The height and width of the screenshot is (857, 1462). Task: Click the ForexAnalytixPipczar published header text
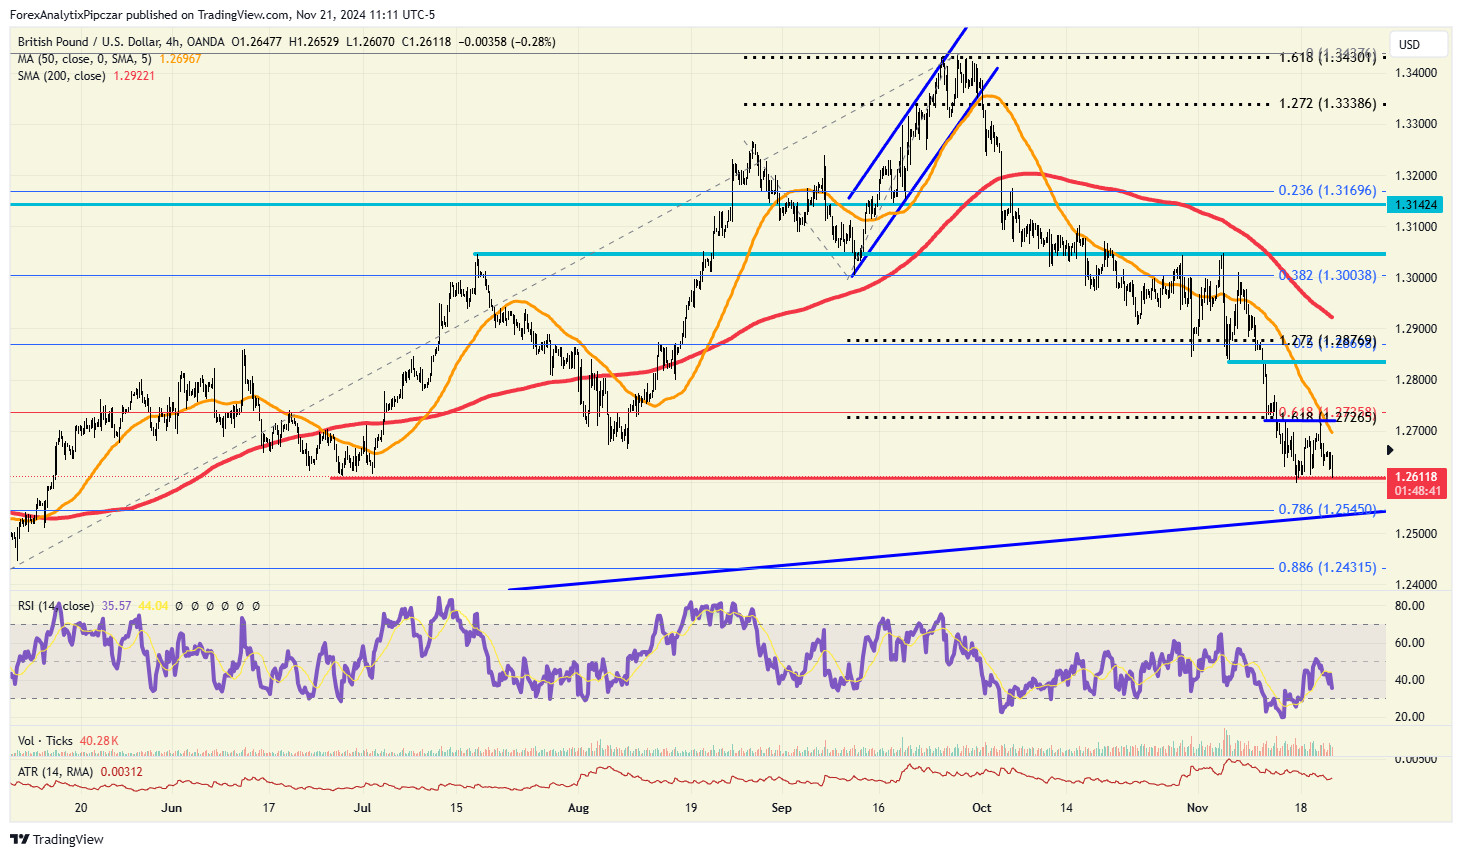[222, 15]
